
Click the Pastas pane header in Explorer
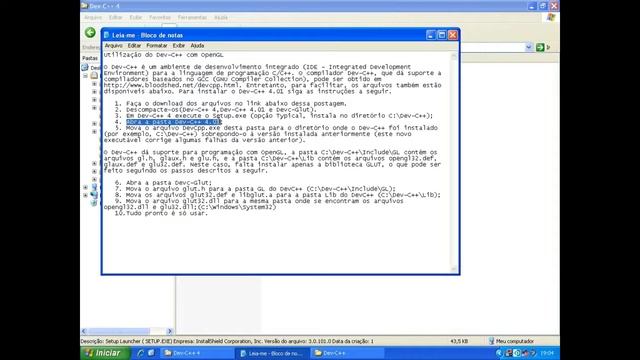90,58
